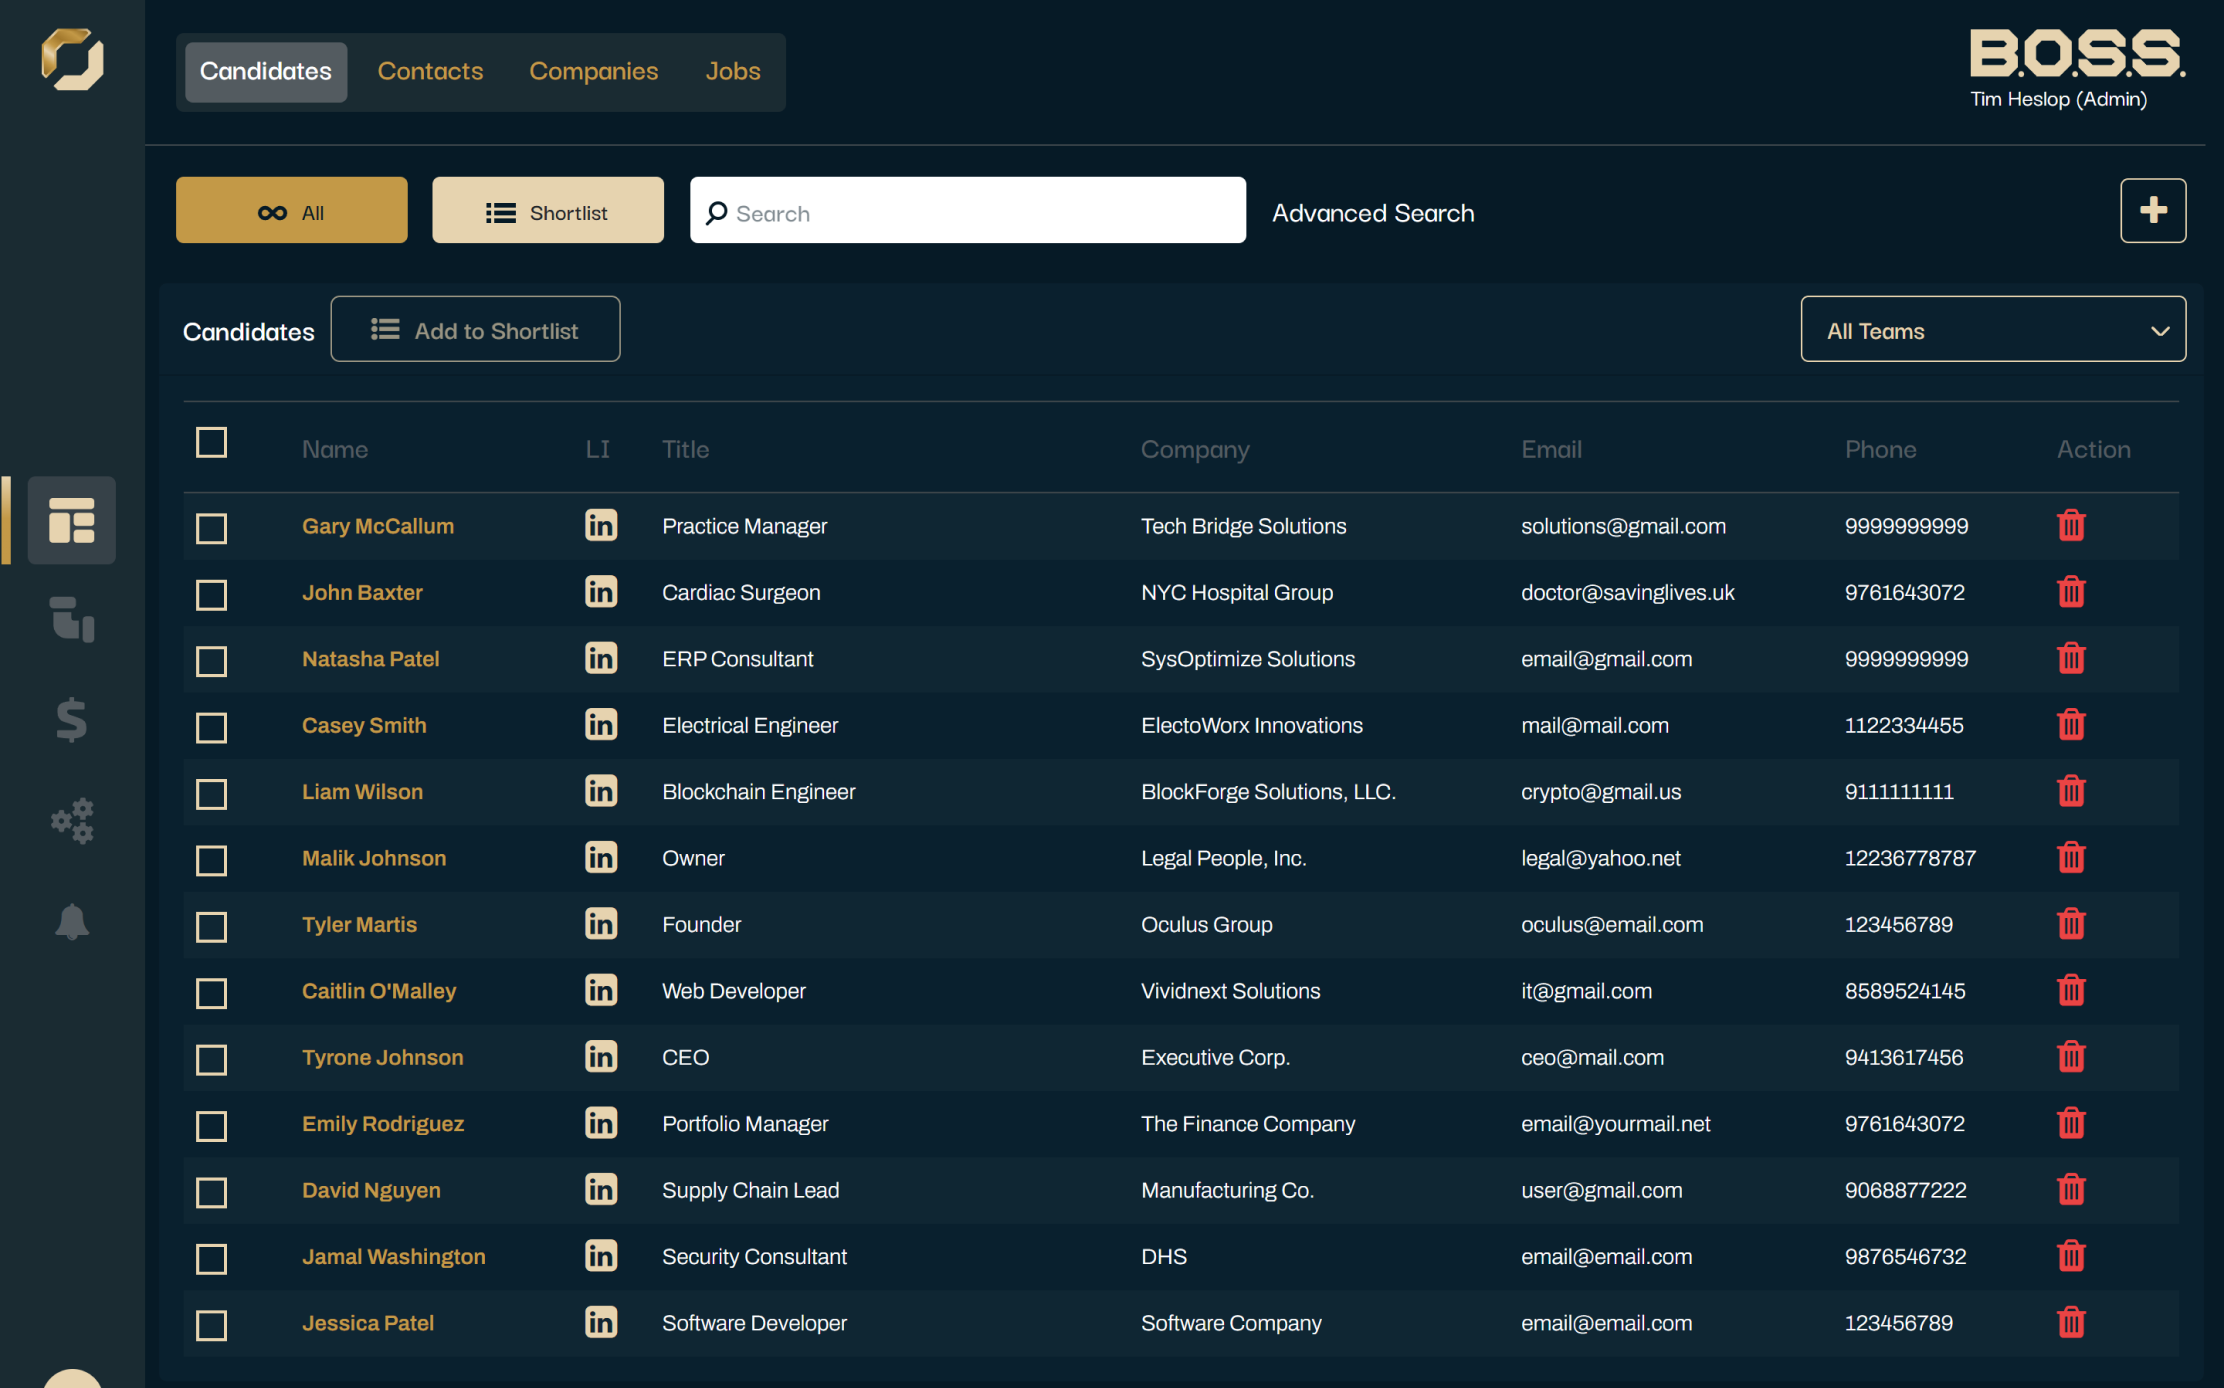This screenshot has width=2224, height=1388.
Task: Delete Gary McCallum with trash icon
Action: (2071, 526)
